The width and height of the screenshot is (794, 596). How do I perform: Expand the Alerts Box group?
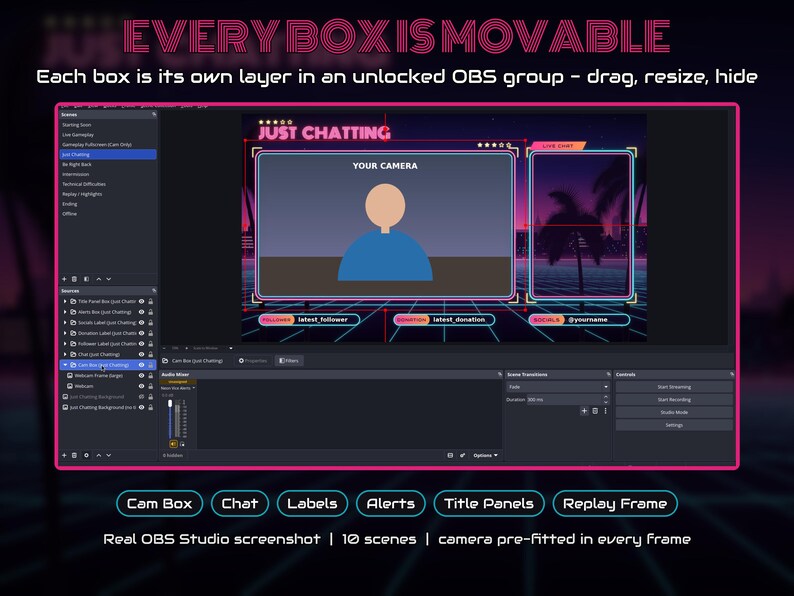pyautogui.click(x=65, y=312)
